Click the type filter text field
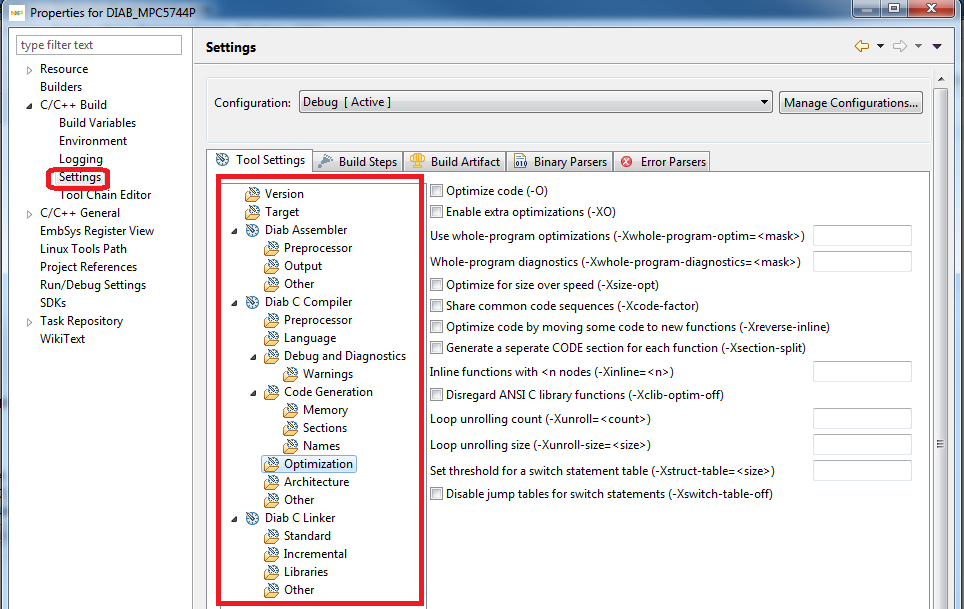The height and width of the screenshot is (609, 964). point(99,45)
